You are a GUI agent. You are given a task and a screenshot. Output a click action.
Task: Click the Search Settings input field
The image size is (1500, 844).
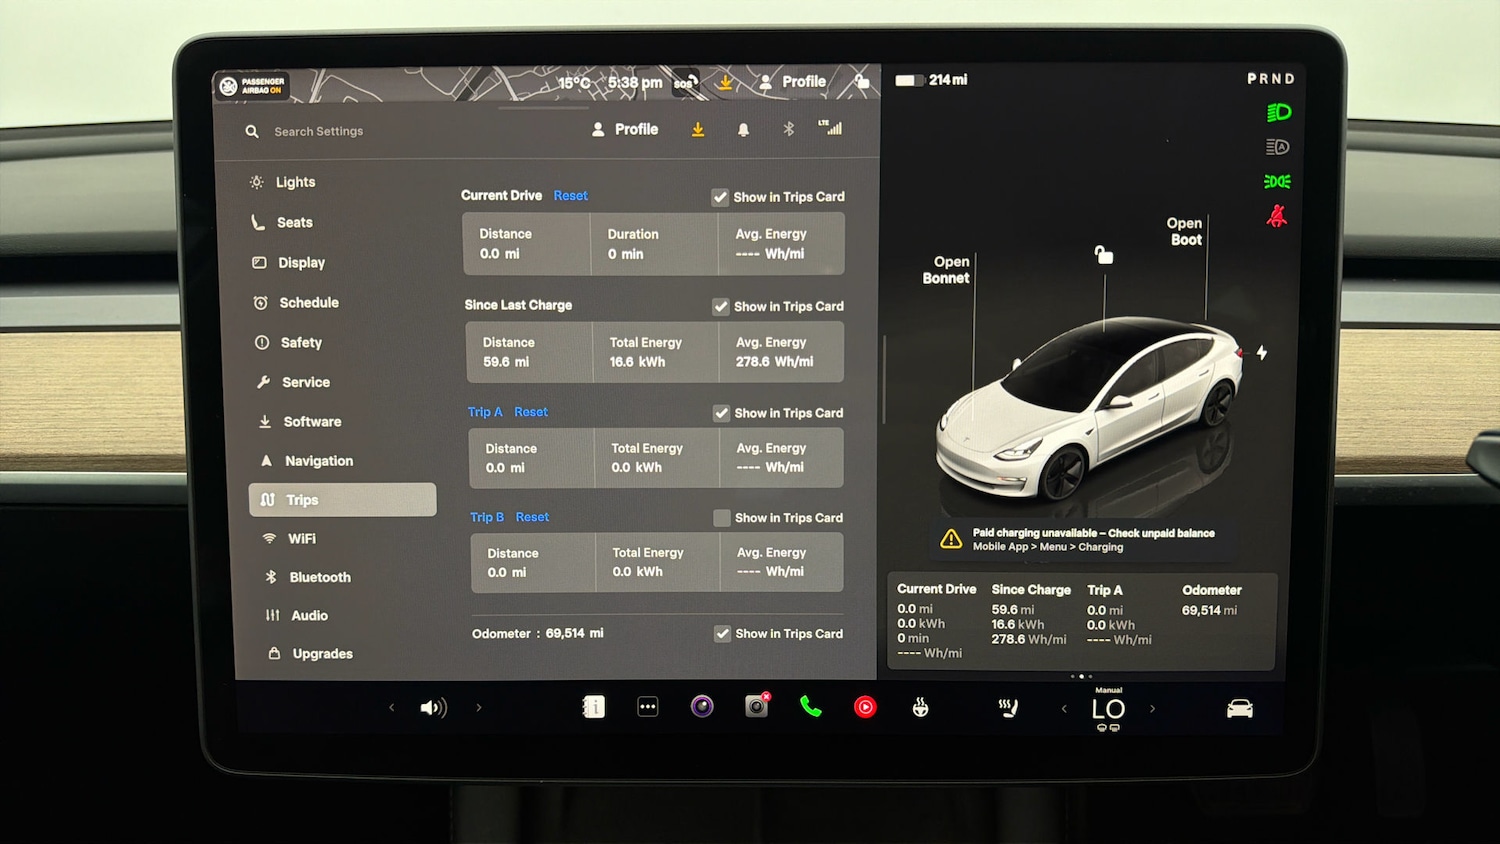click(x=320, y=131)
